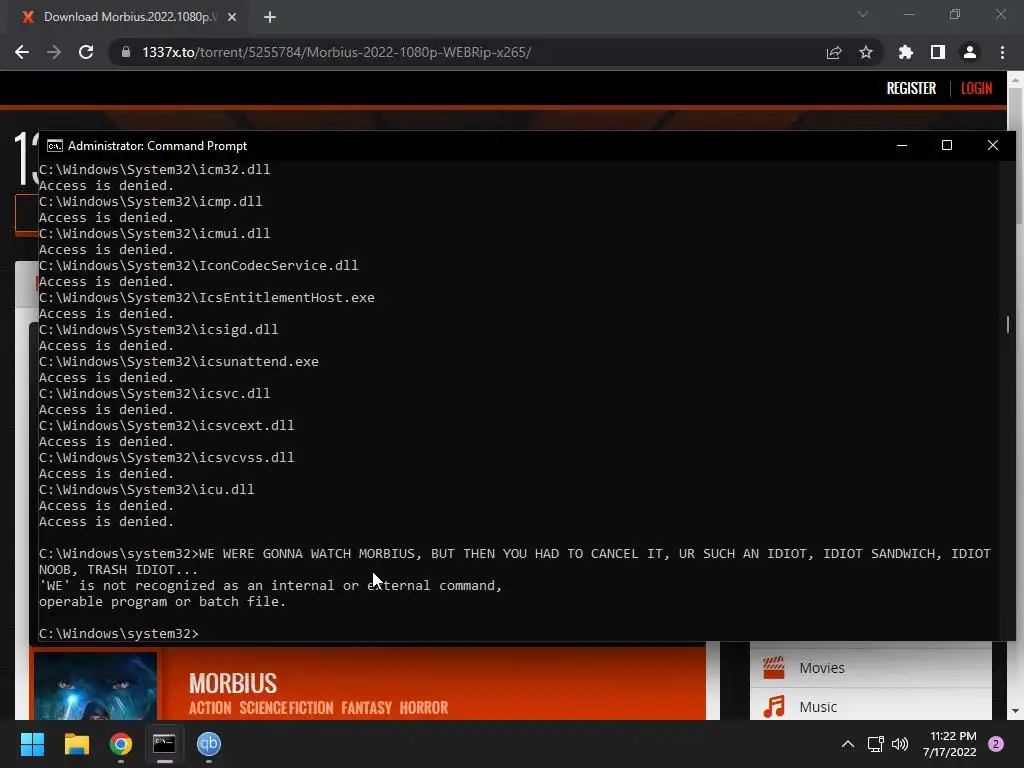The height and width of the screenshot is (768, 1024).
Task: Open the Windows Start menu
Action: click(x=32, y=744)
